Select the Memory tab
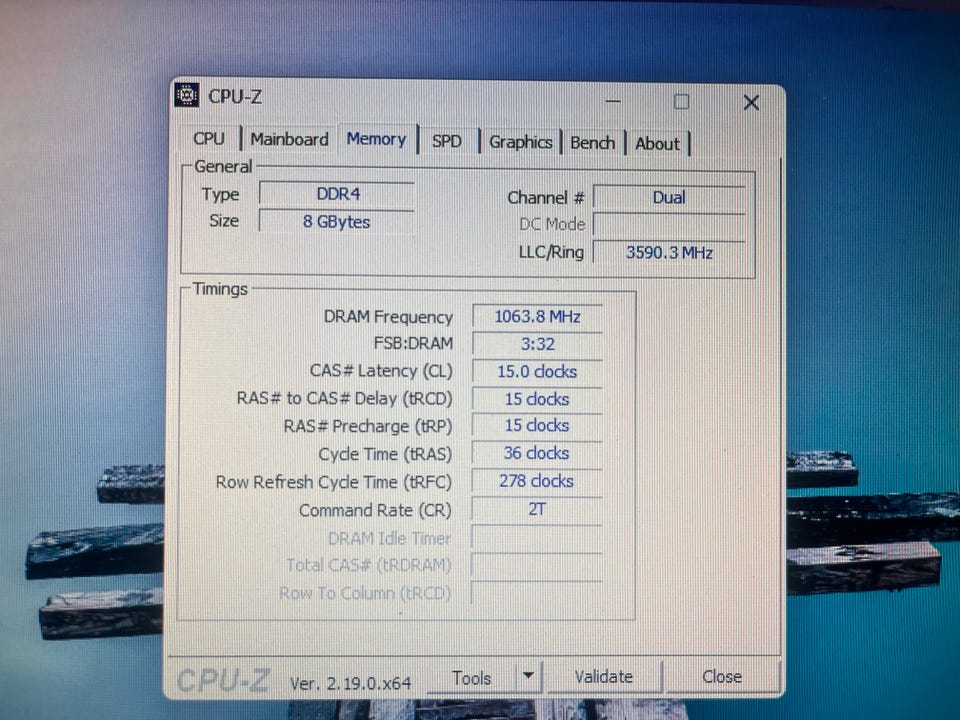Image resolution: width=960 pixels, height=720 pixels. 377,139
